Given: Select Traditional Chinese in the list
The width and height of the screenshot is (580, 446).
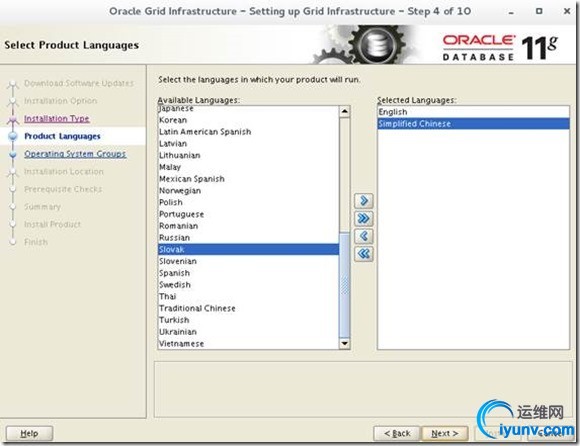Looking at the screenshot, I should (x=248, y=308).
